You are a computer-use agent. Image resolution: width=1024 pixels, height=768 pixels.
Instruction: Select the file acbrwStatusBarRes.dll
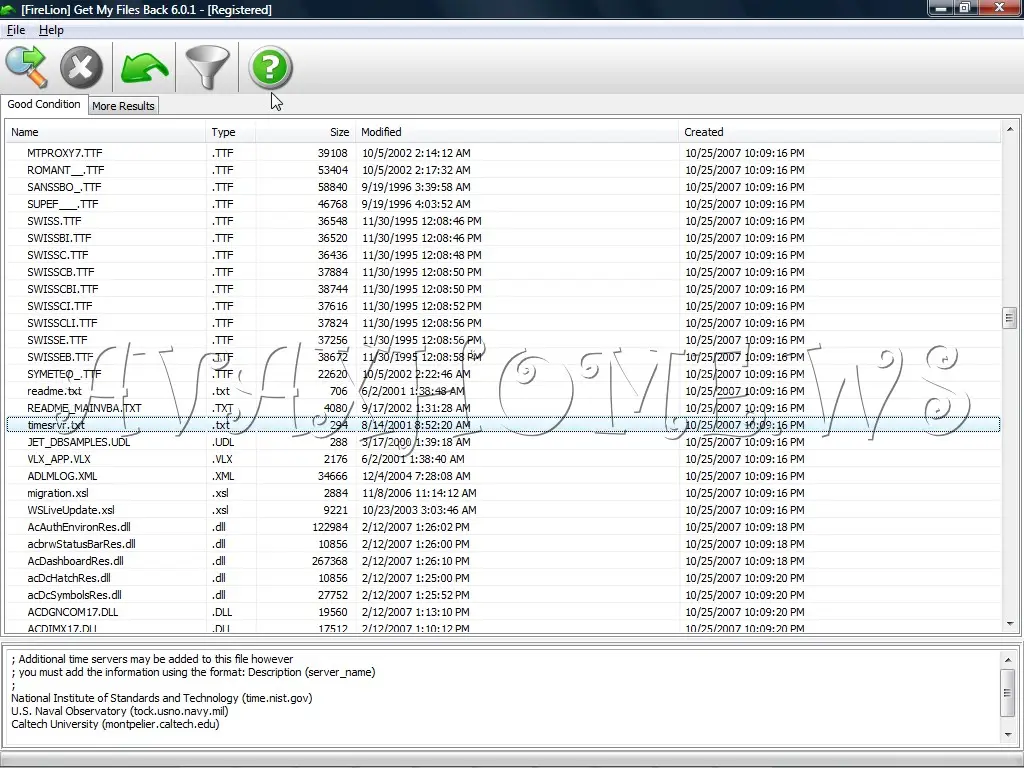[82, 543]
